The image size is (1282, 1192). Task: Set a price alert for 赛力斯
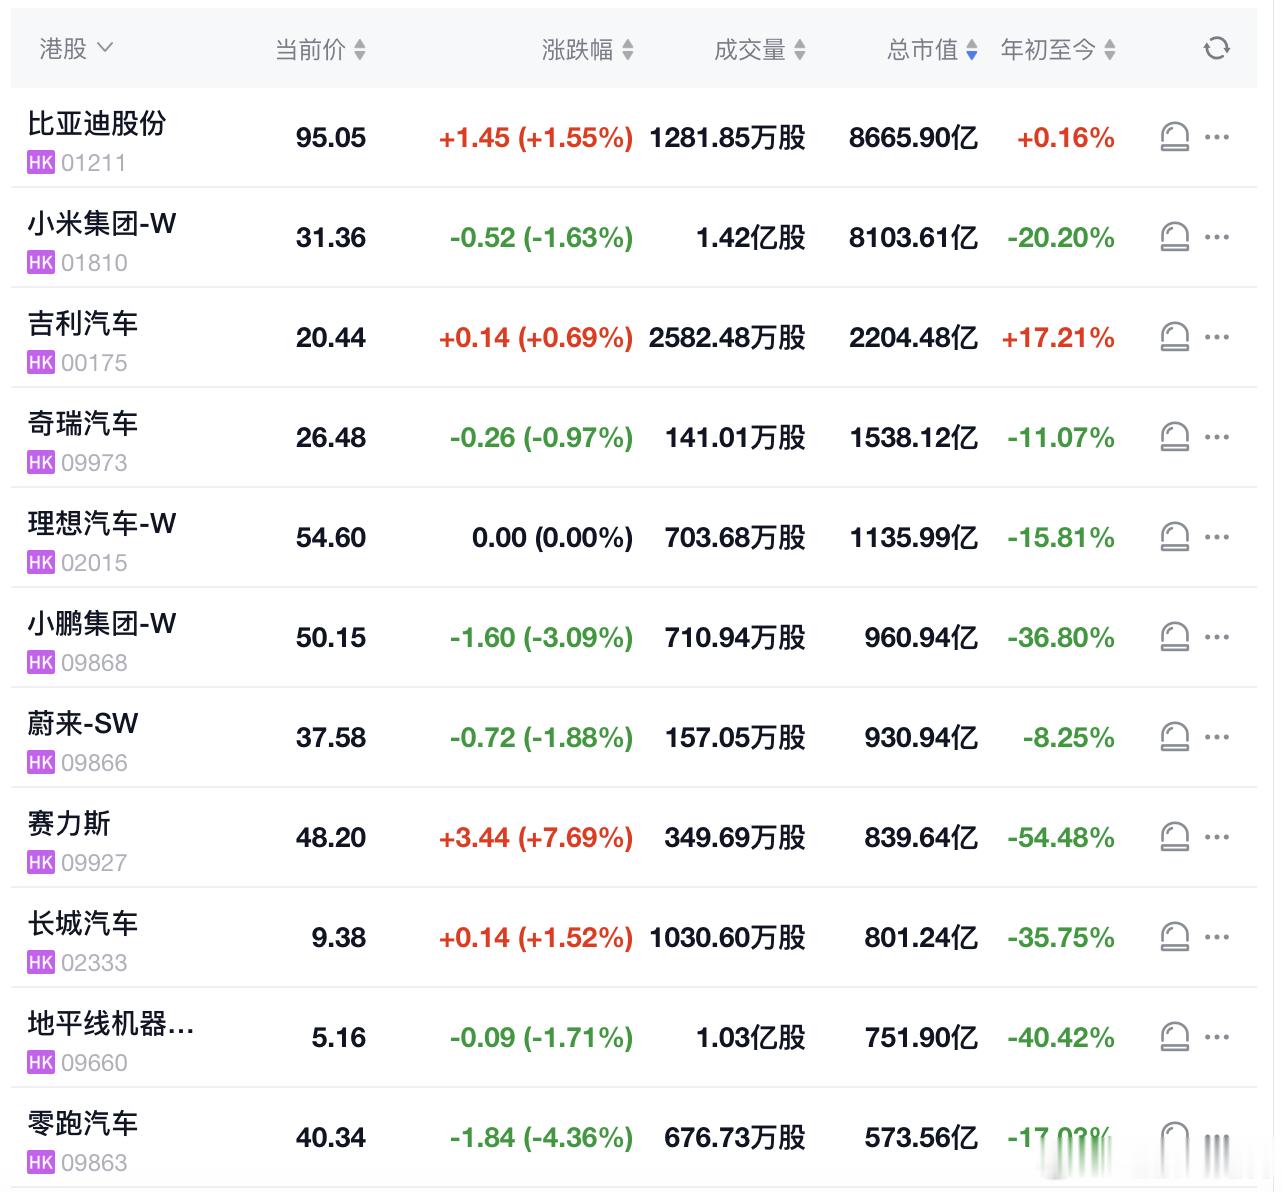click(x=1175, y=837)
